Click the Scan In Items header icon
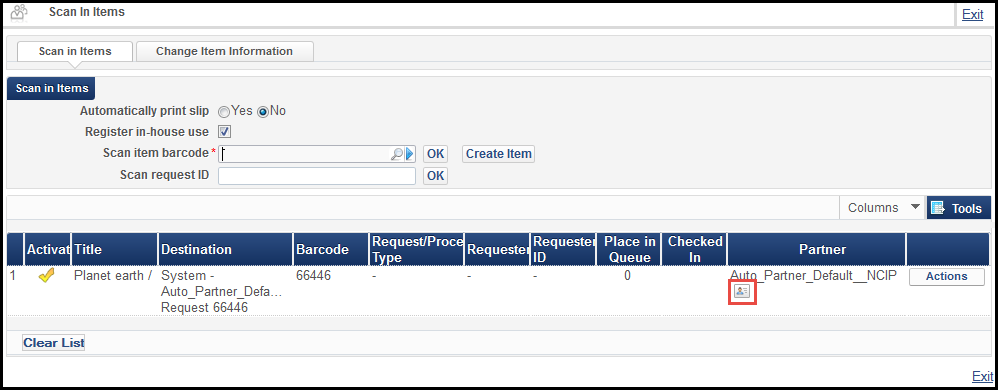 pos(20,12)
